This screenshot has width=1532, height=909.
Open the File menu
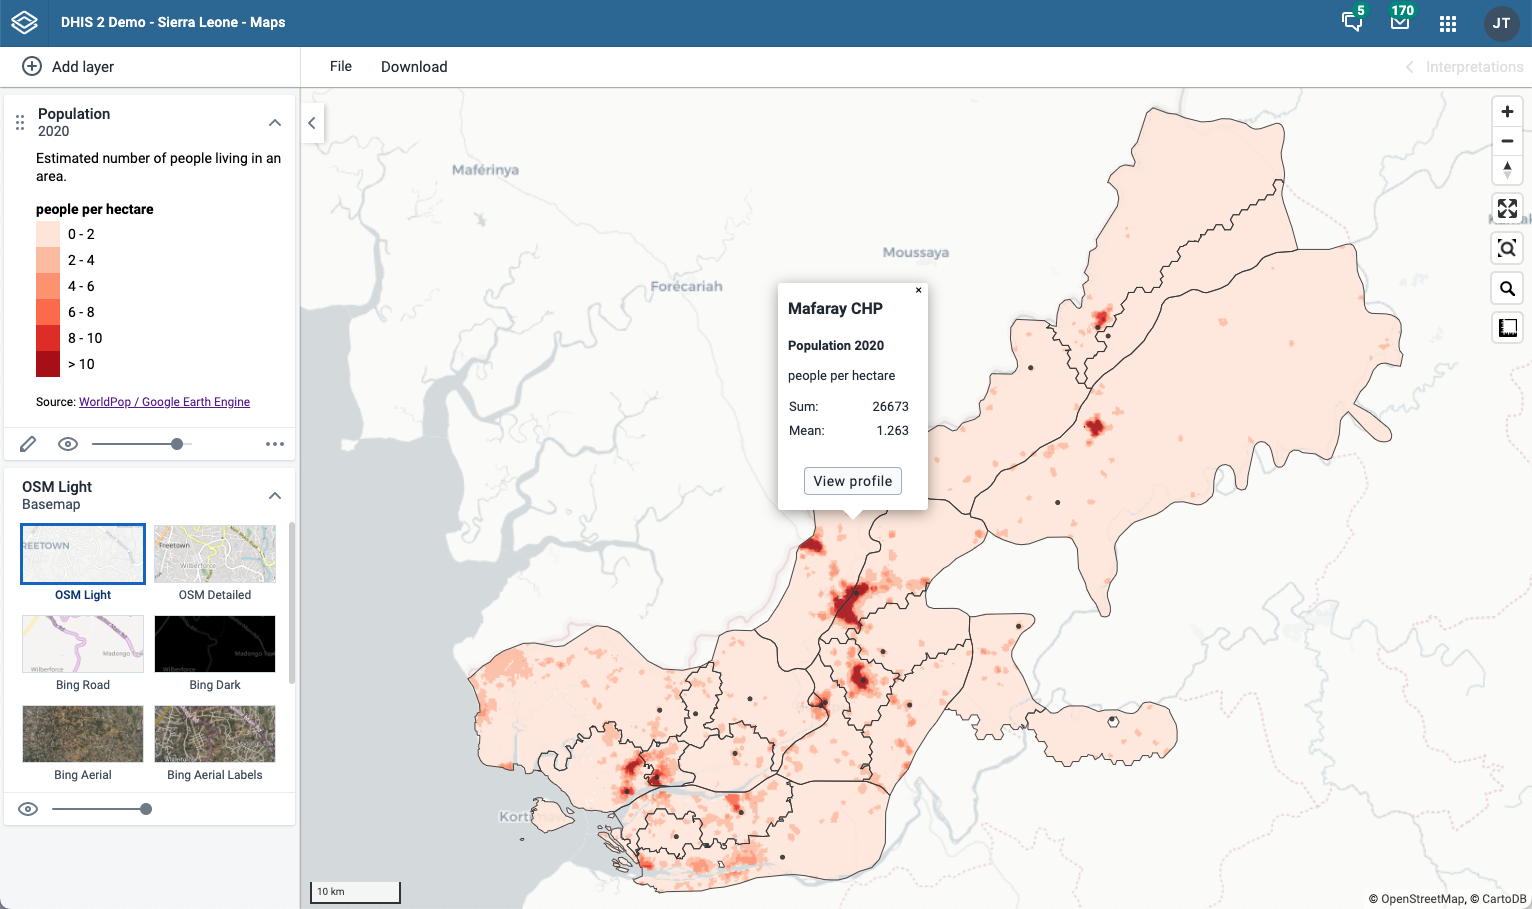[341, 66]
